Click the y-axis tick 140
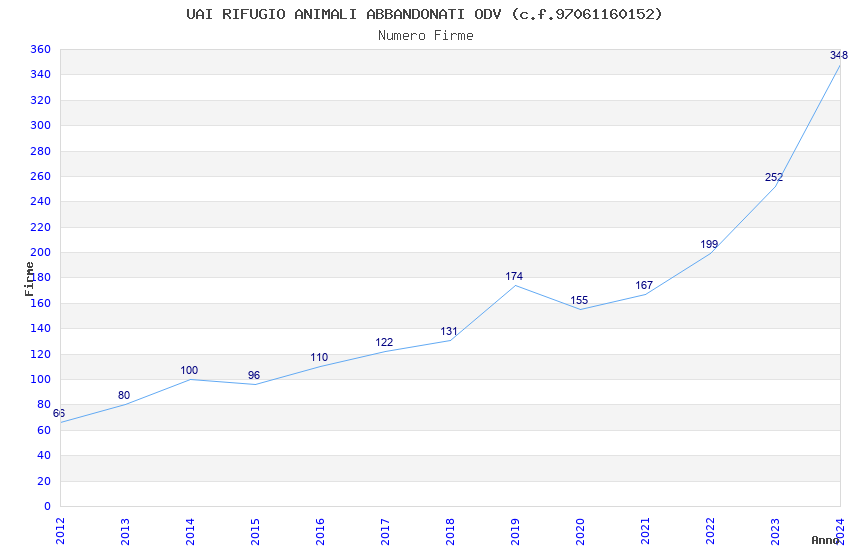The height and width of the screenshot is (550, 850). (40, 328)
